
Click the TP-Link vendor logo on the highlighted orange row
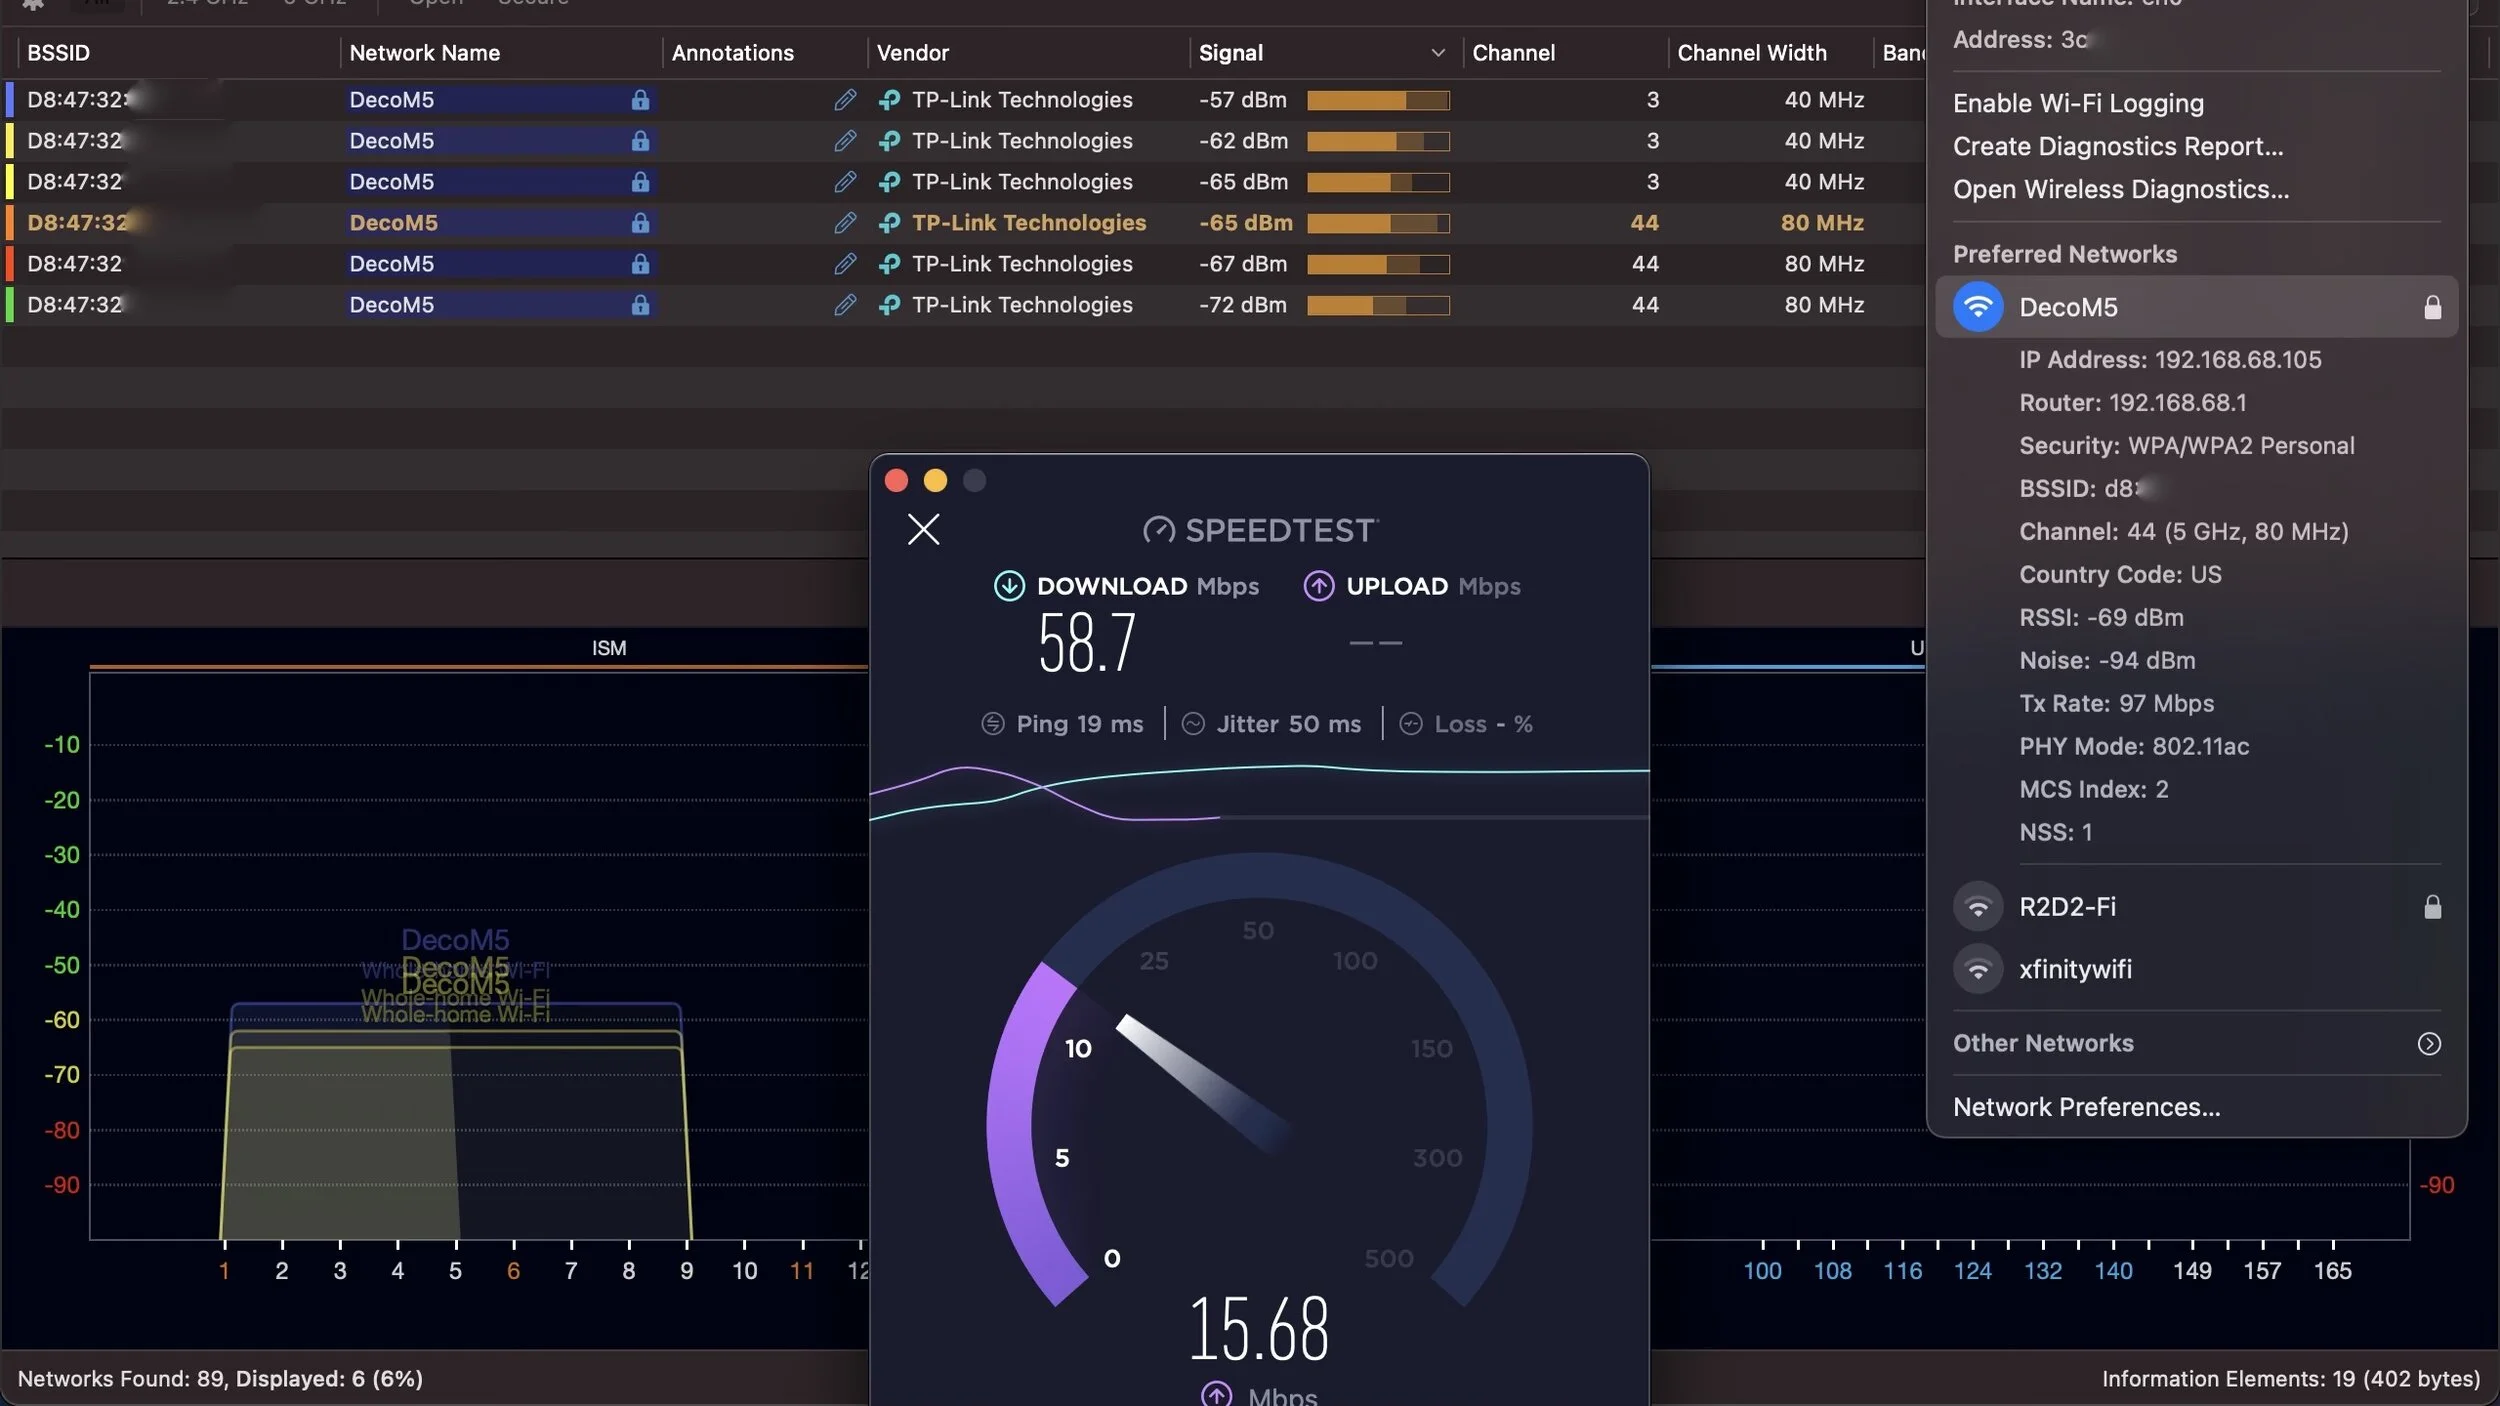(x=889, y=223)
